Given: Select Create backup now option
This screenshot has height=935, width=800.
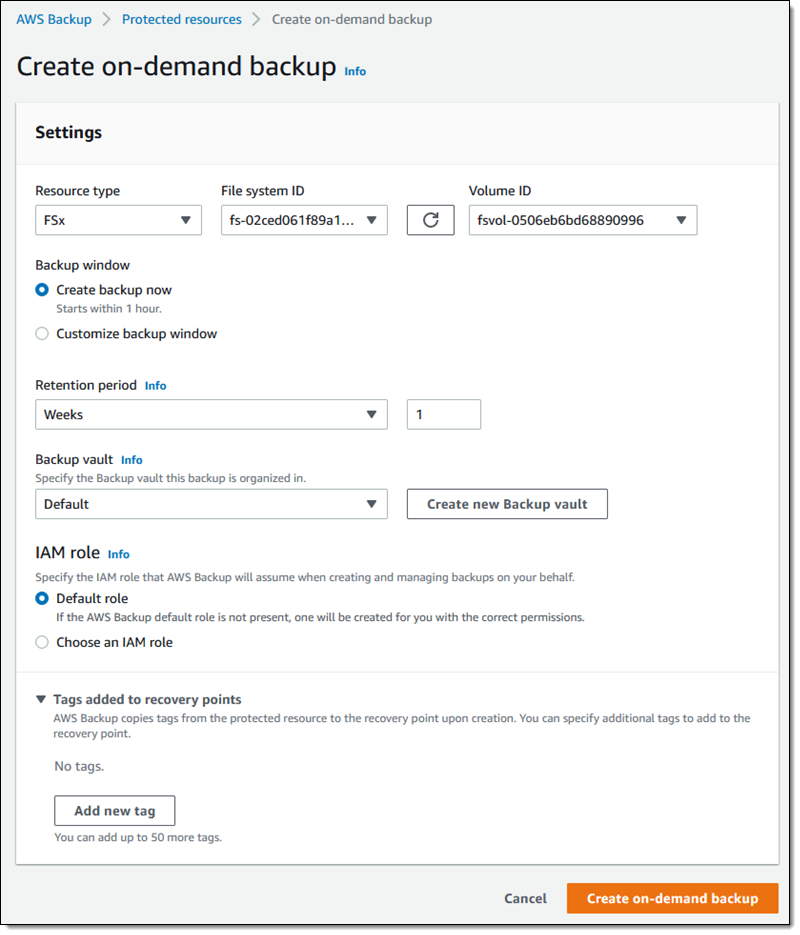Looking at the screenshot, I should point(42,290).
